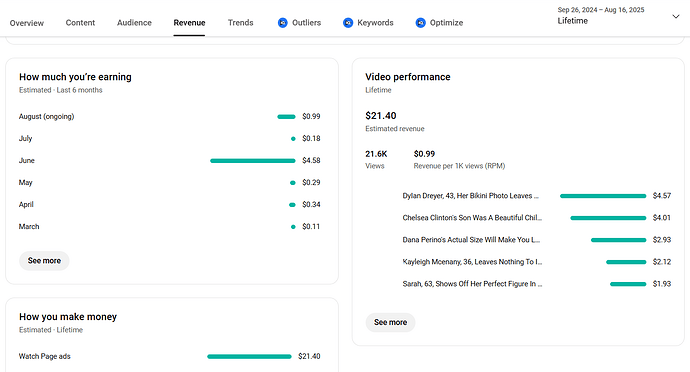Select the Revenue tab
Screen dimensions: 690x372
pos(189,22)
